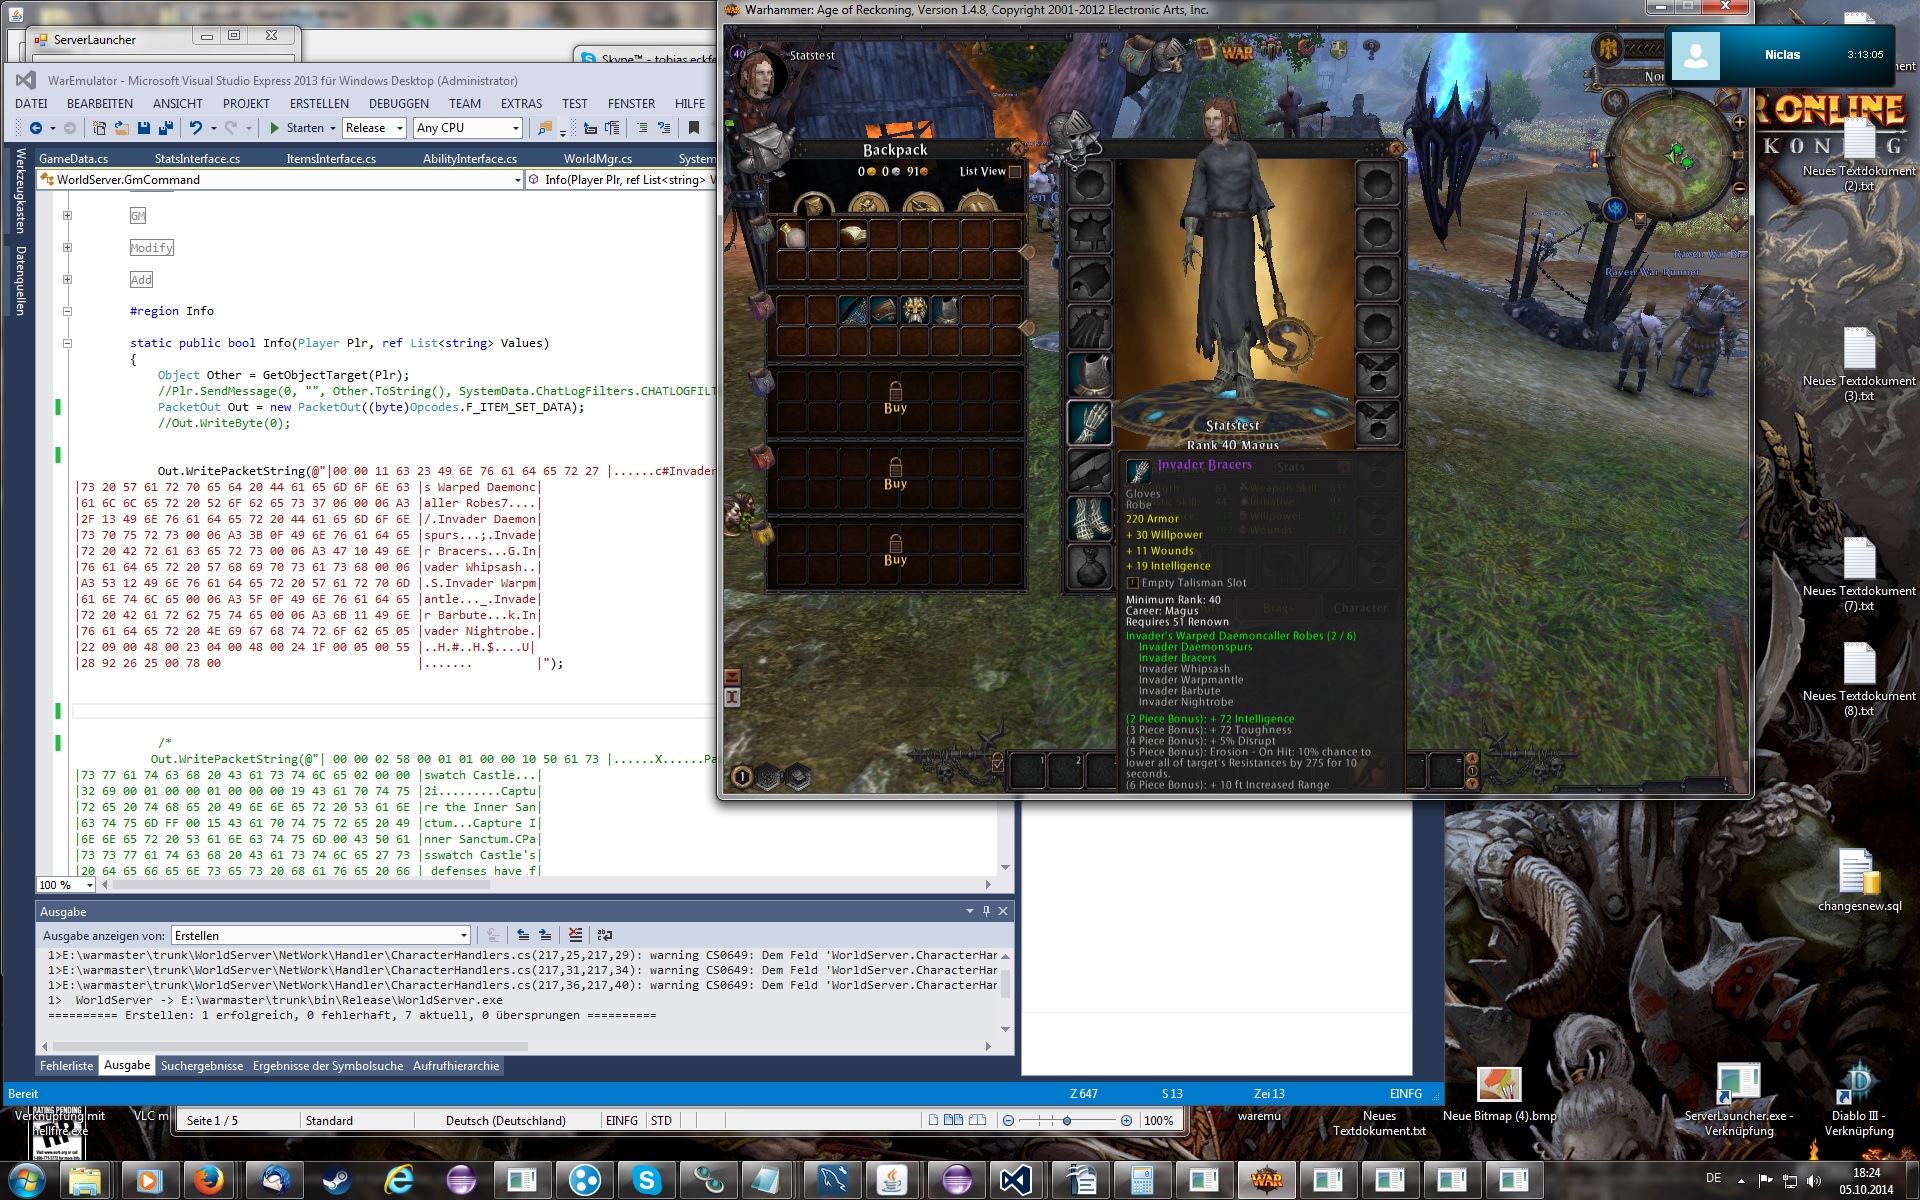Click the Windows Start orb
The image size is (1920, 1200).
(27, 1180)
